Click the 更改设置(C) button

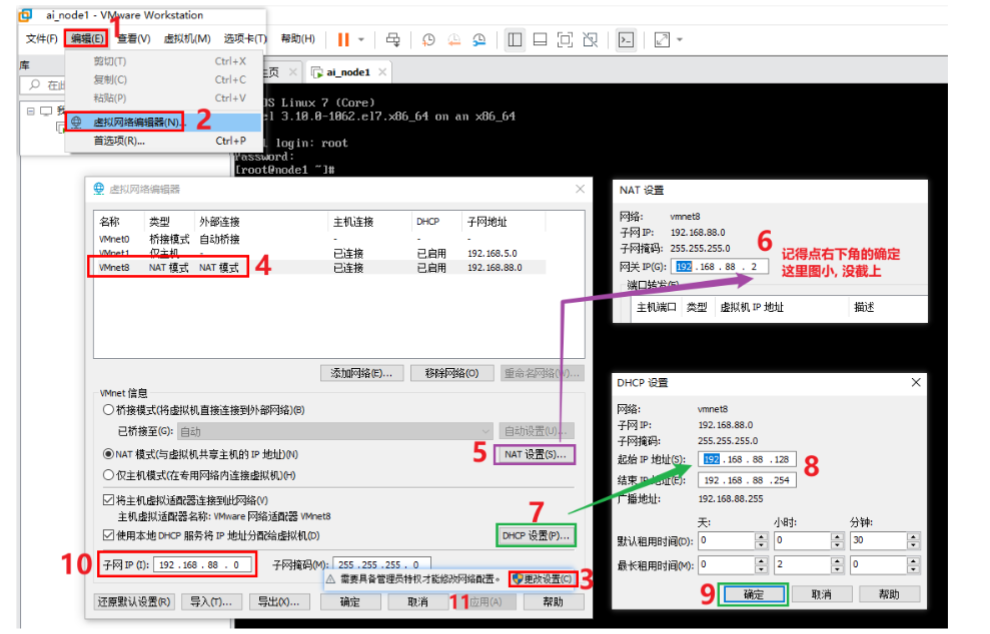543,578
